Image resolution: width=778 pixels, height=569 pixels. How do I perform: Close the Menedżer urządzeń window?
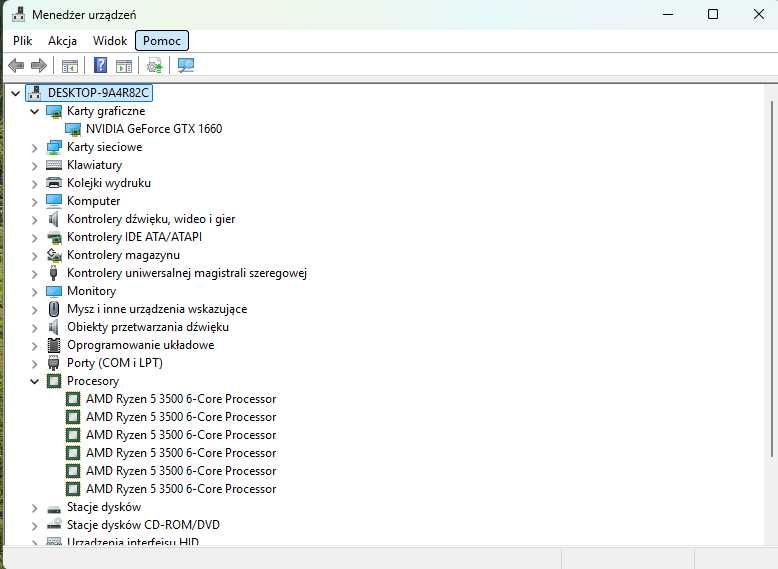759,14
